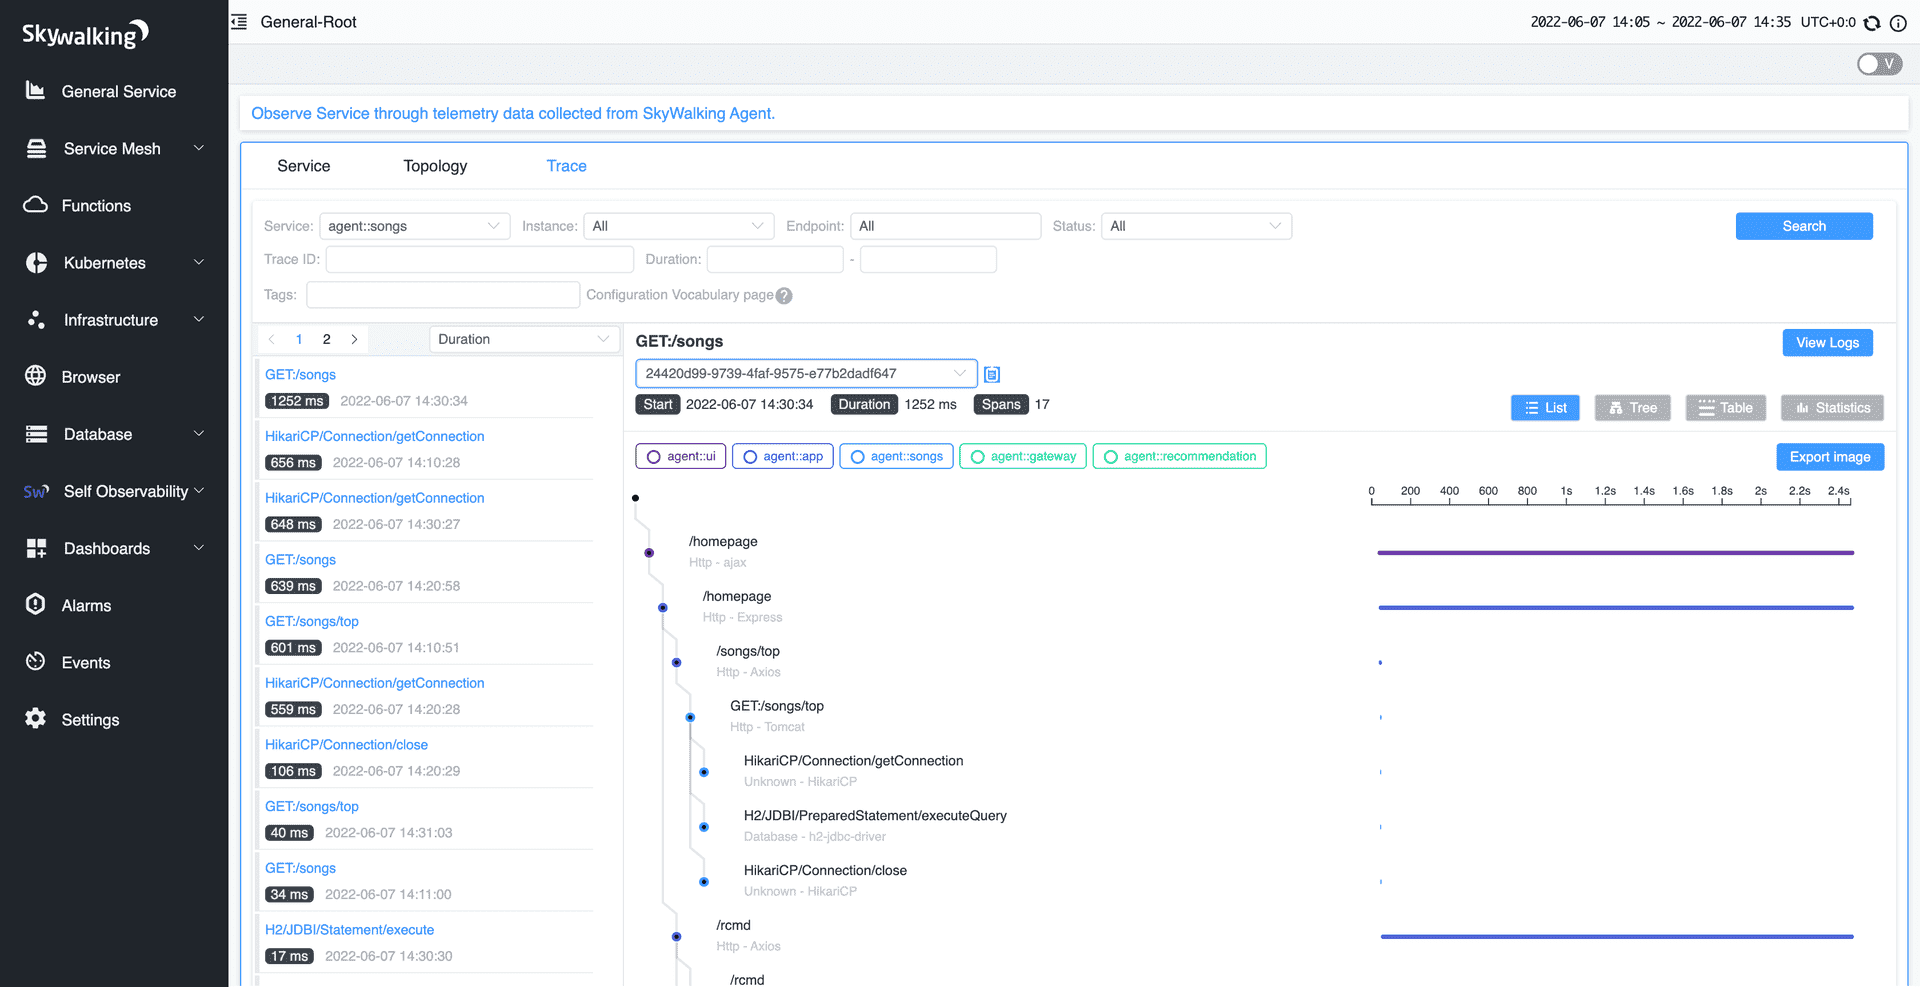
Task: Click the refresh time range icon
Action: click(x=1872, y=22)
